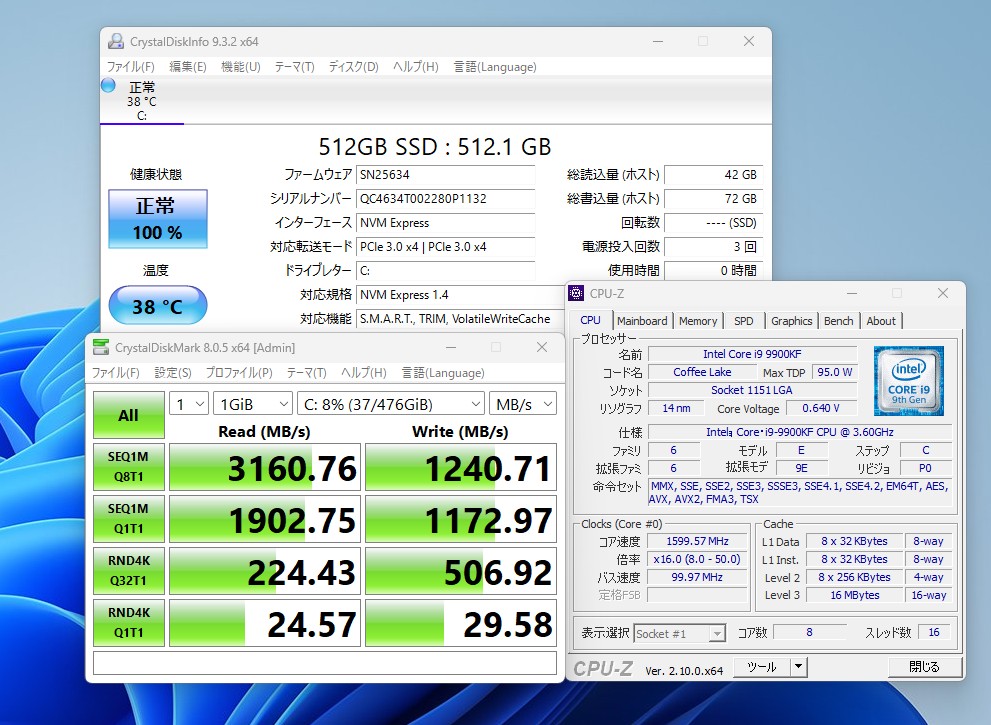Open 言語(Language) menu in CrystalDiskInfo

[495, 66]
